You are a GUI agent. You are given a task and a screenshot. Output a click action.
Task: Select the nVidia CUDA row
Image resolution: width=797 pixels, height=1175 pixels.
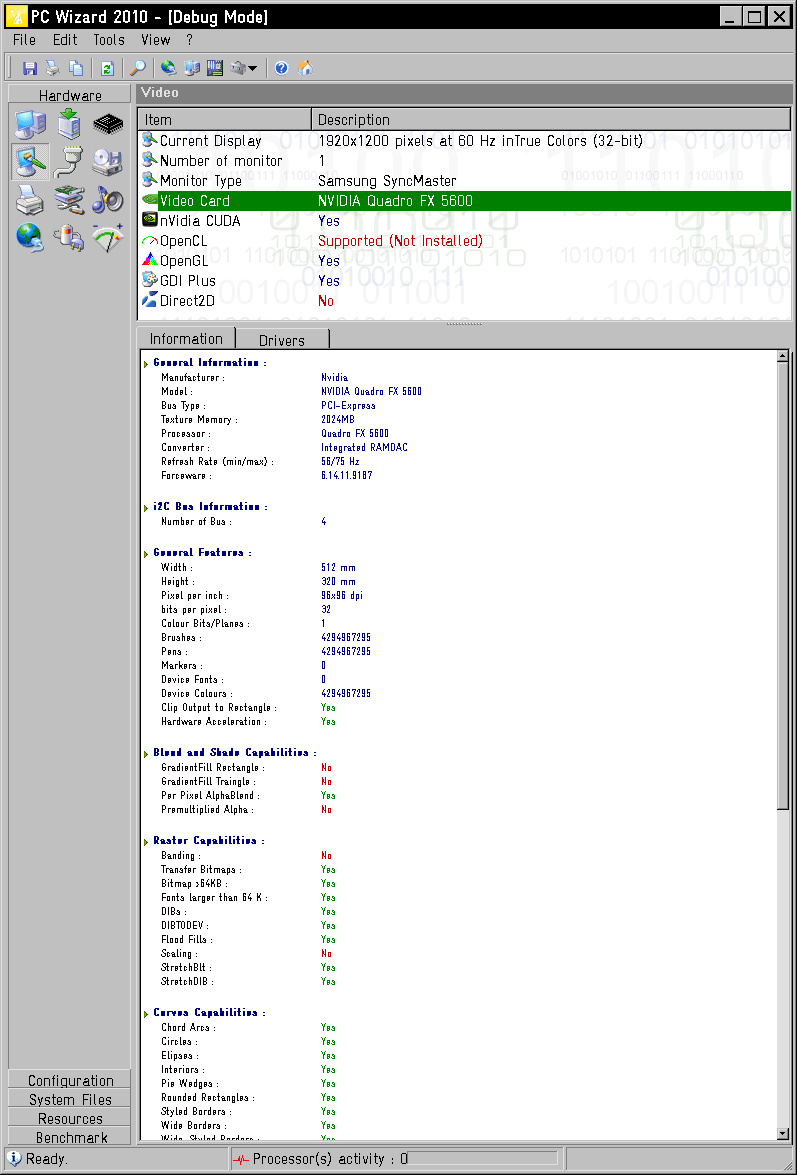(464, 221)
